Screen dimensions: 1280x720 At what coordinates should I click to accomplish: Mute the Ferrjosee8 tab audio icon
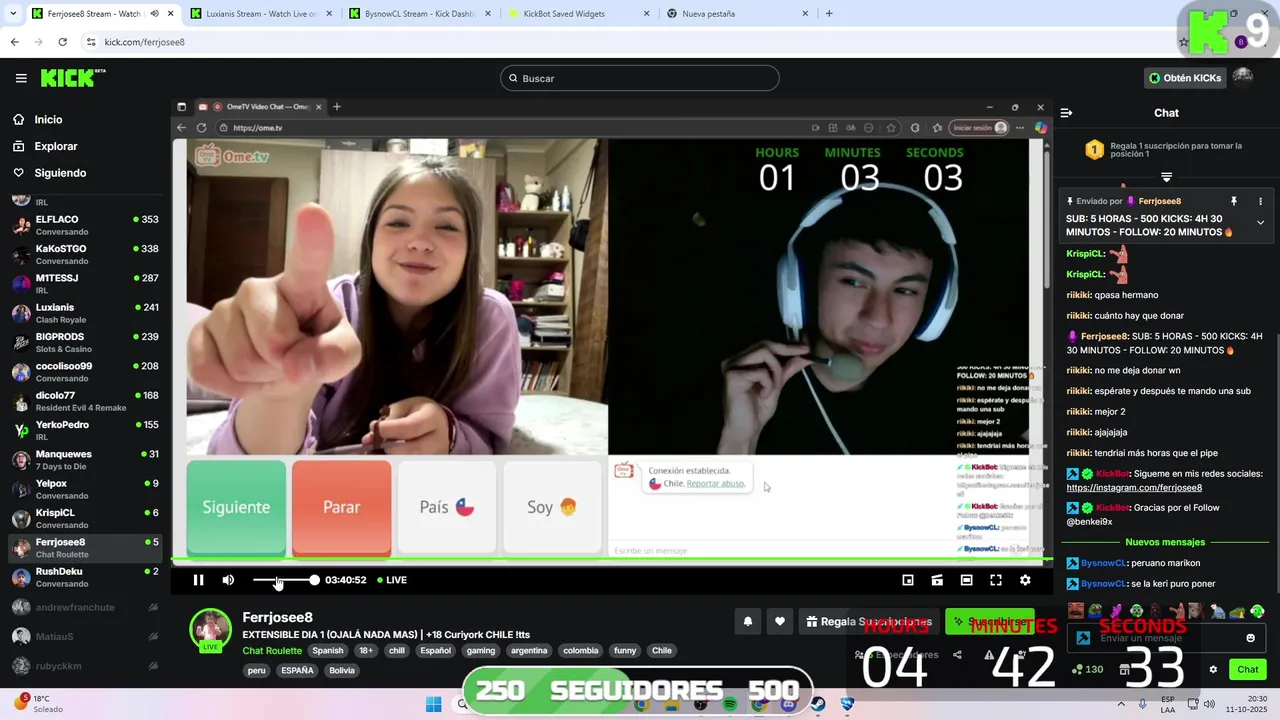point(154,14)
